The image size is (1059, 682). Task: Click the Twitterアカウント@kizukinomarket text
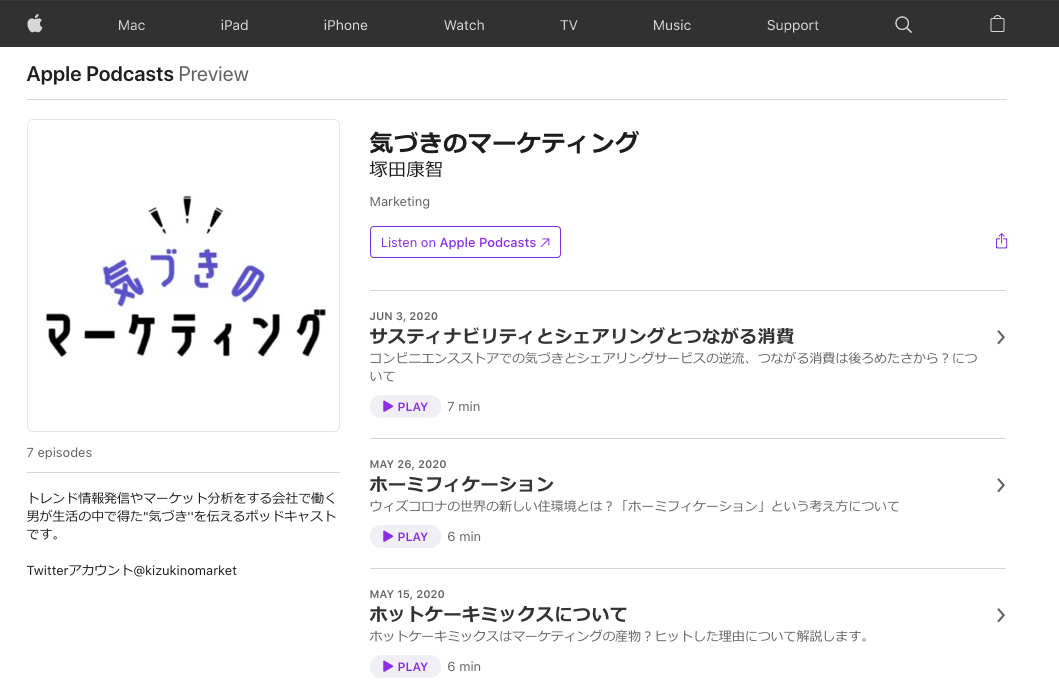[x=132, y=571]
